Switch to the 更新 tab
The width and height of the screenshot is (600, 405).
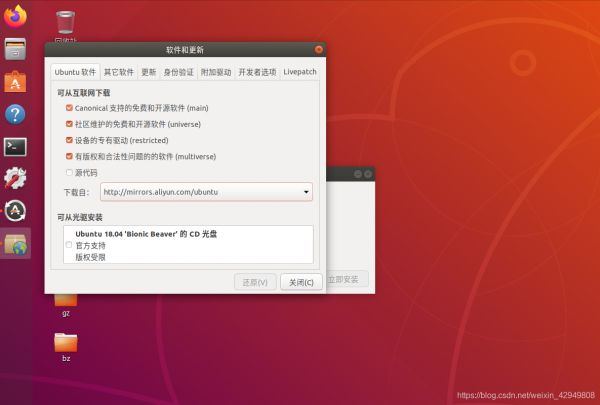[148, 72]
